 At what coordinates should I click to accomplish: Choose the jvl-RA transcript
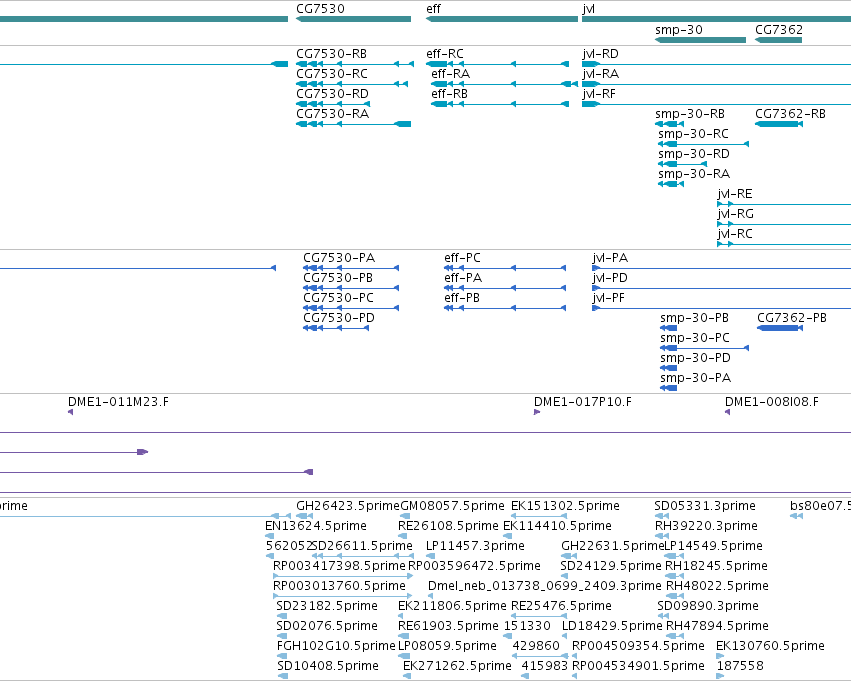[x=716, y=84]
